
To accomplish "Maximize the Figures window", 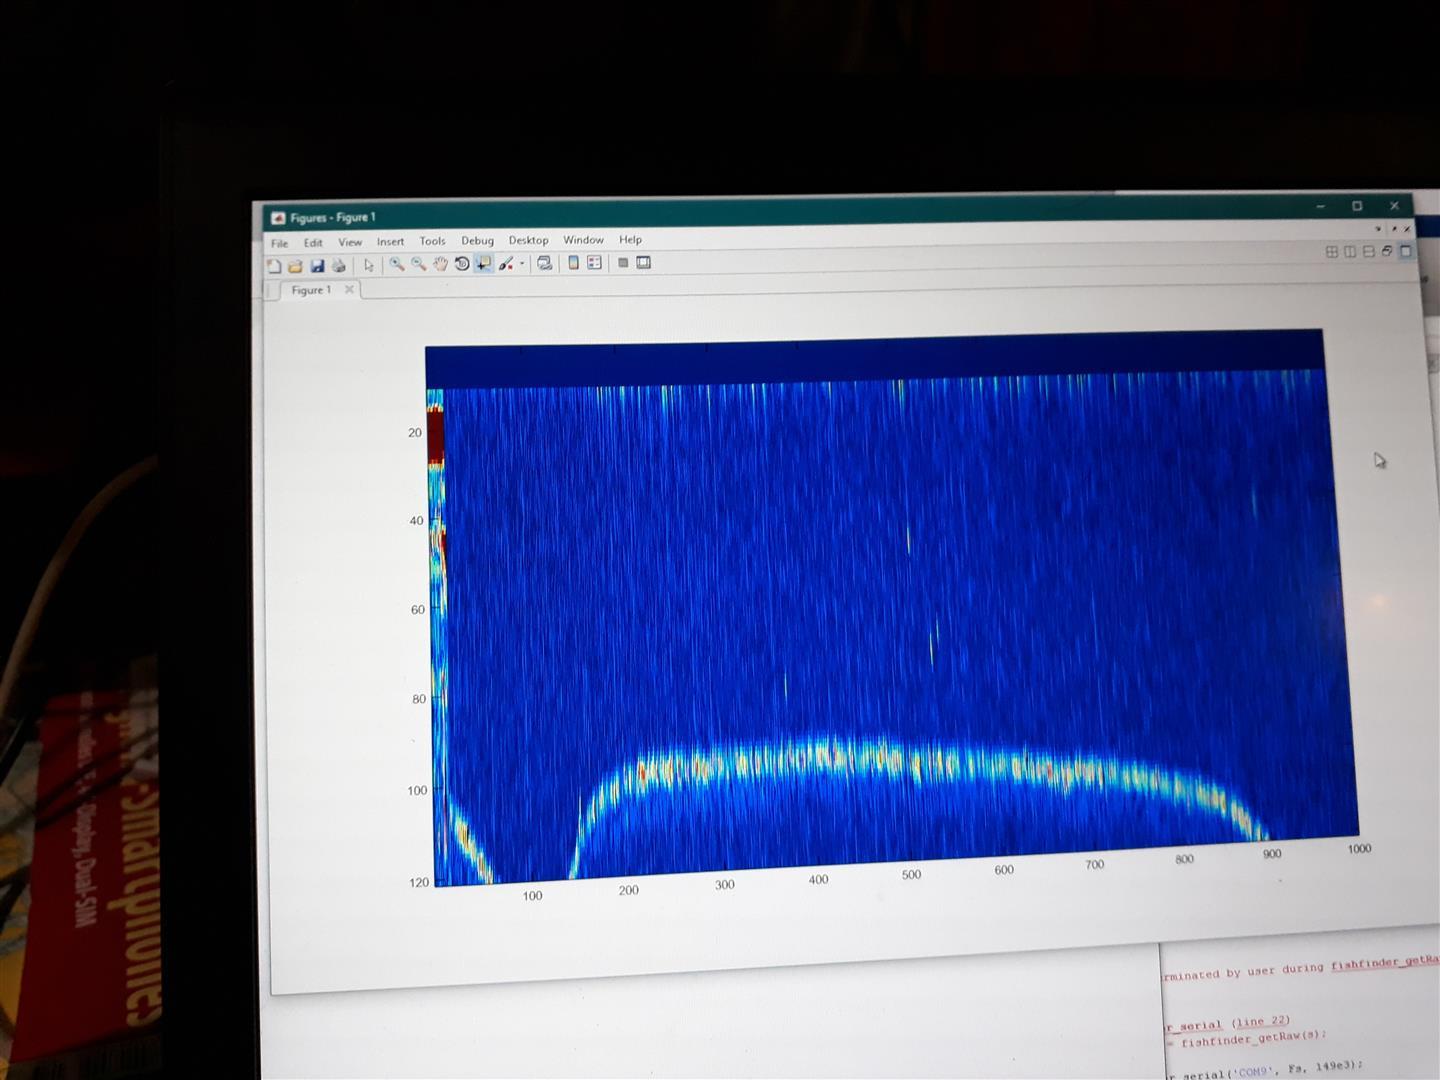I will click(x=1357, y=206).
